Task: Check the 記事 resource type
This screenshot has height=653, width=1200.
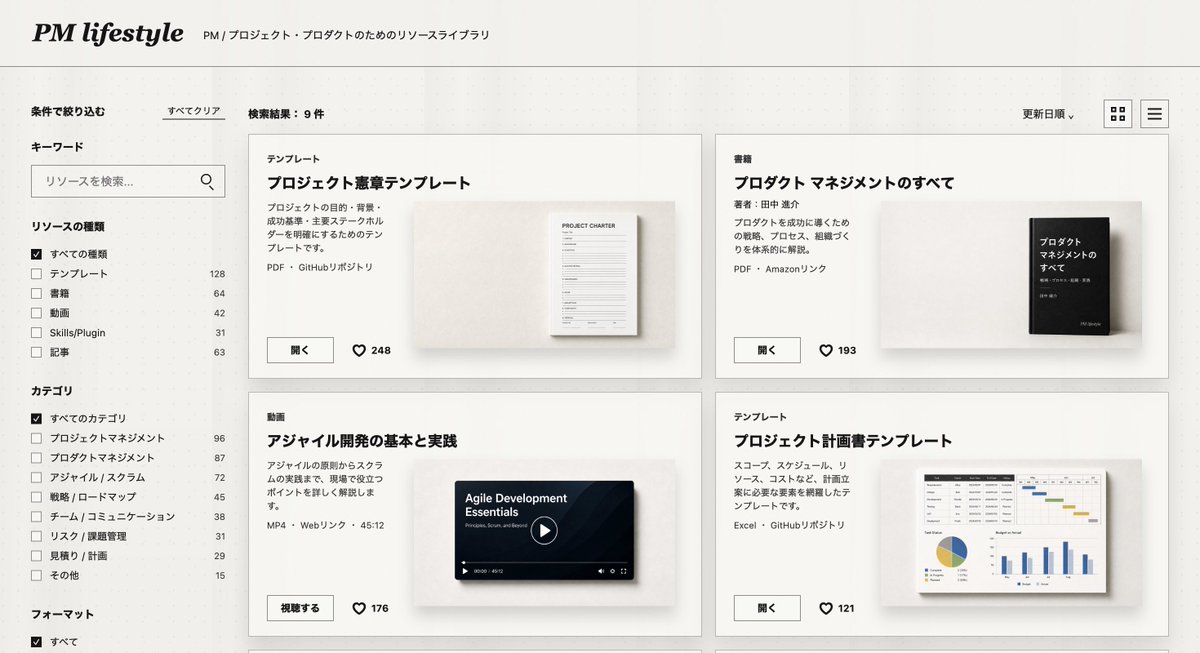Action: [x=37, y=352]
